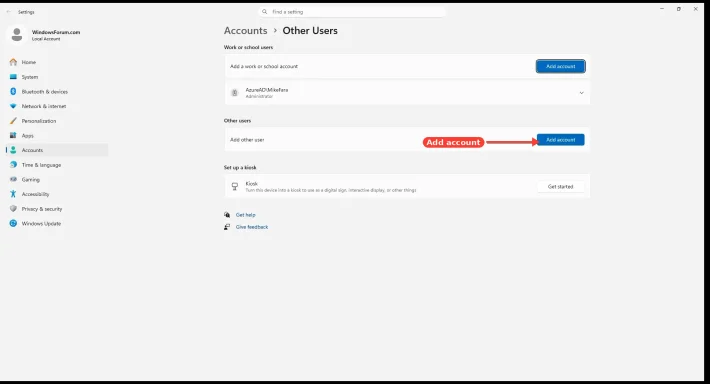Open Bluetooth & devices page

coord(45,91)
